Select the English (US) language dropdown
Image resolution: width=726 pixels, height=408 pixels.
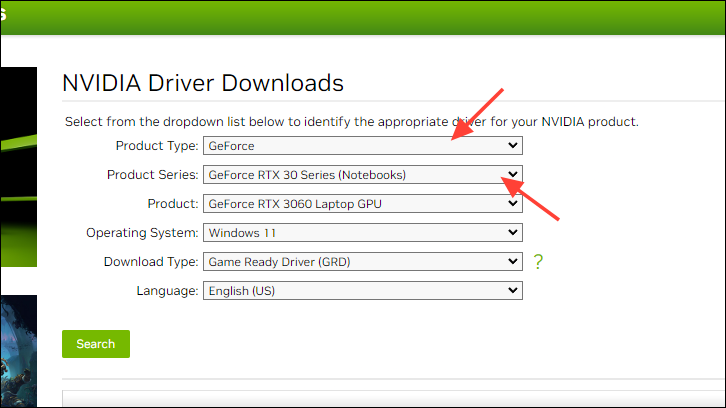(362, 291)
